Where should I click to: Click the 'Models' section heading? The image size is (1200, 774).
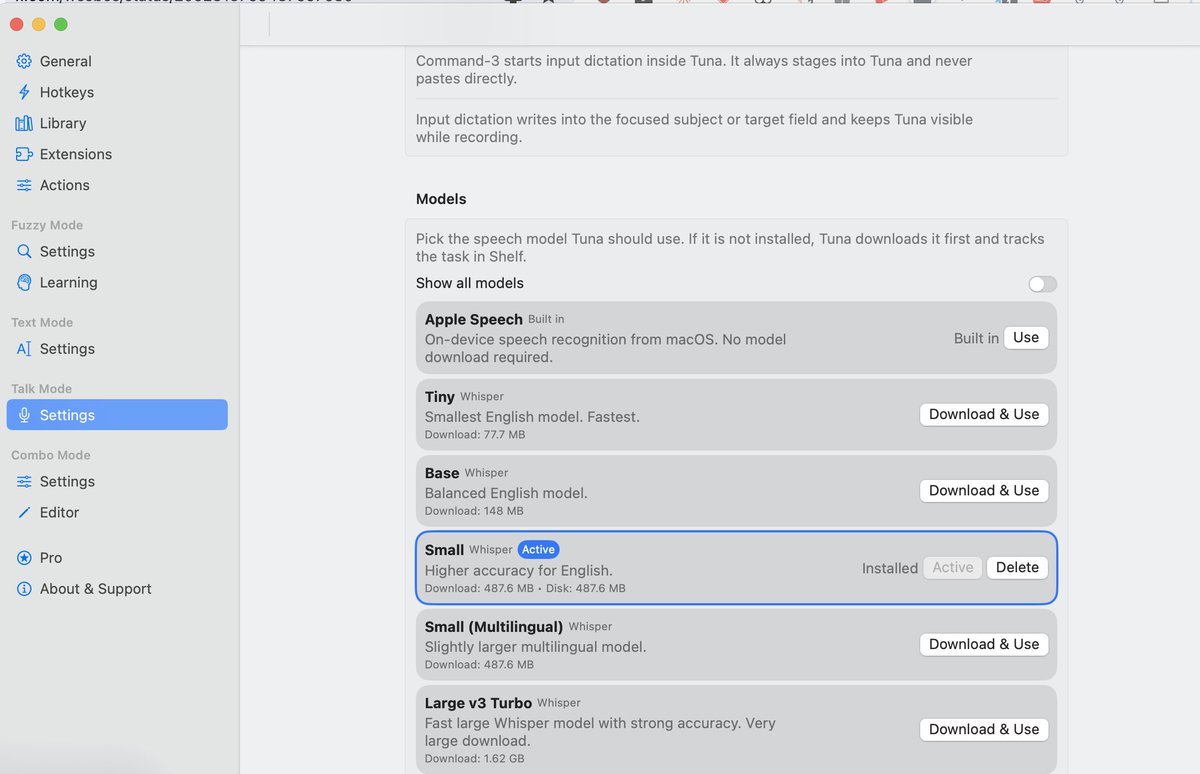click(x=441, y=199)
